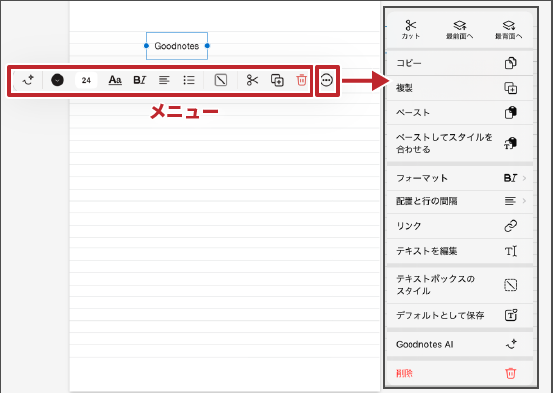Open テキストボックスのスタイル menu entry
Image resolution: width=553 pixels, height=393 pixels.
pos(460,285)
